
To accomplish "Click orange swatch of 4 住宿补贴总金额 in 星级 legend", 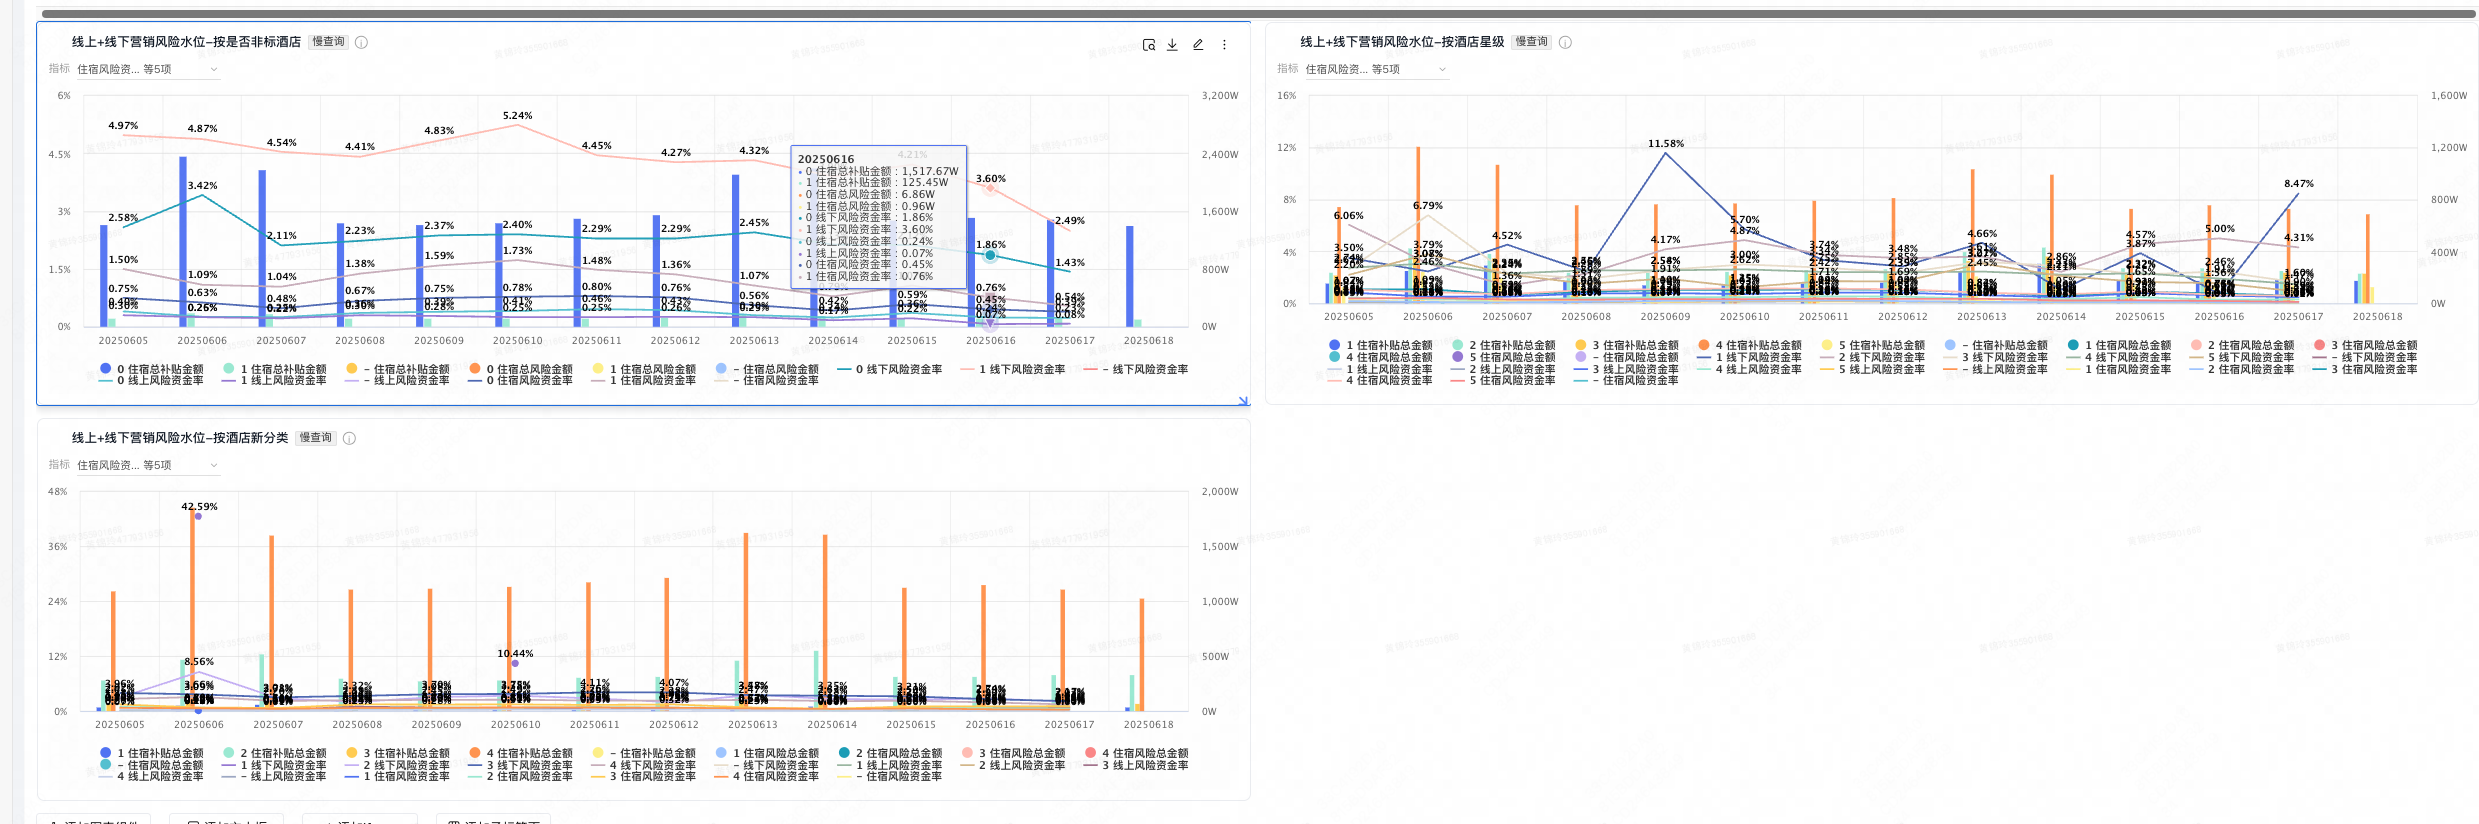I will pos(1704,345).
